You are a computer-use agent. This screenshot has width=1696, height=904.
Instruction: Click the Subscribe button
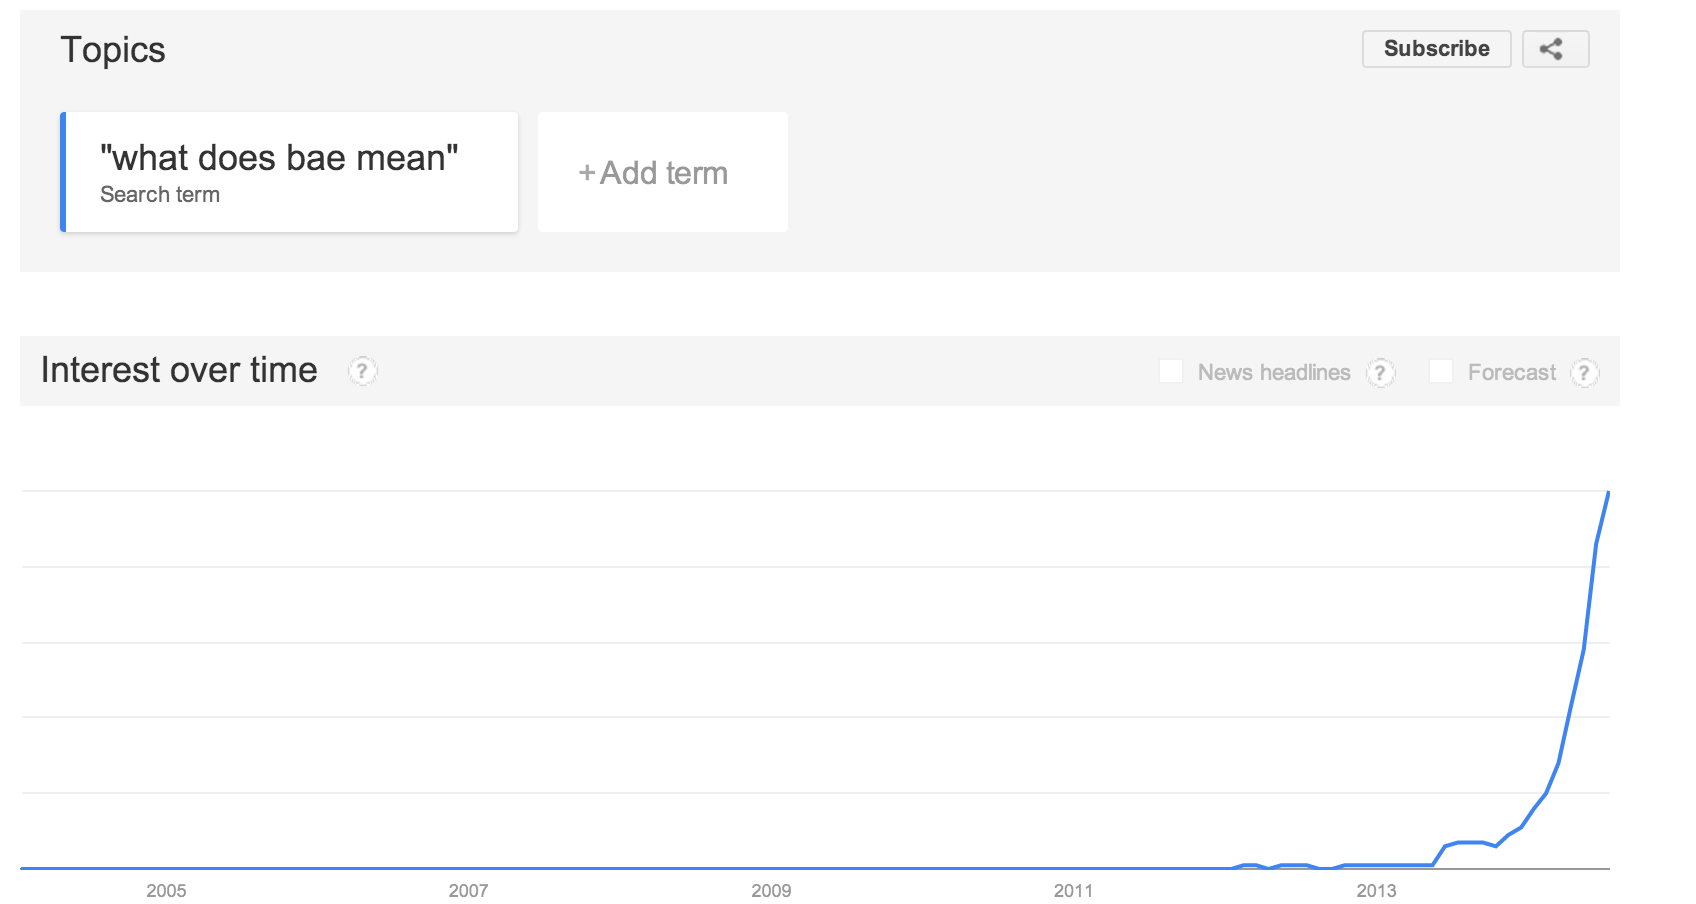click(x=1436, y=49)
